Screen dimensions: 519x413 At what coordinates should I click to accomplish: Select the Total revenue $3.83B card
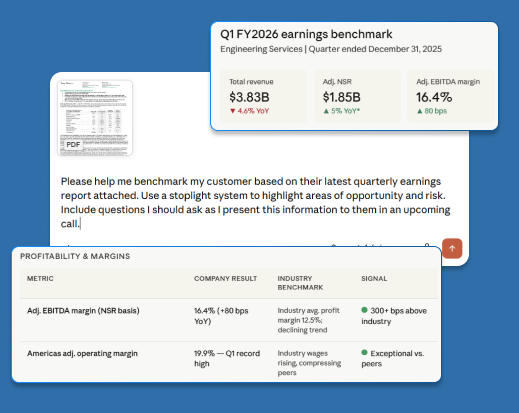[x=264, y=96]
